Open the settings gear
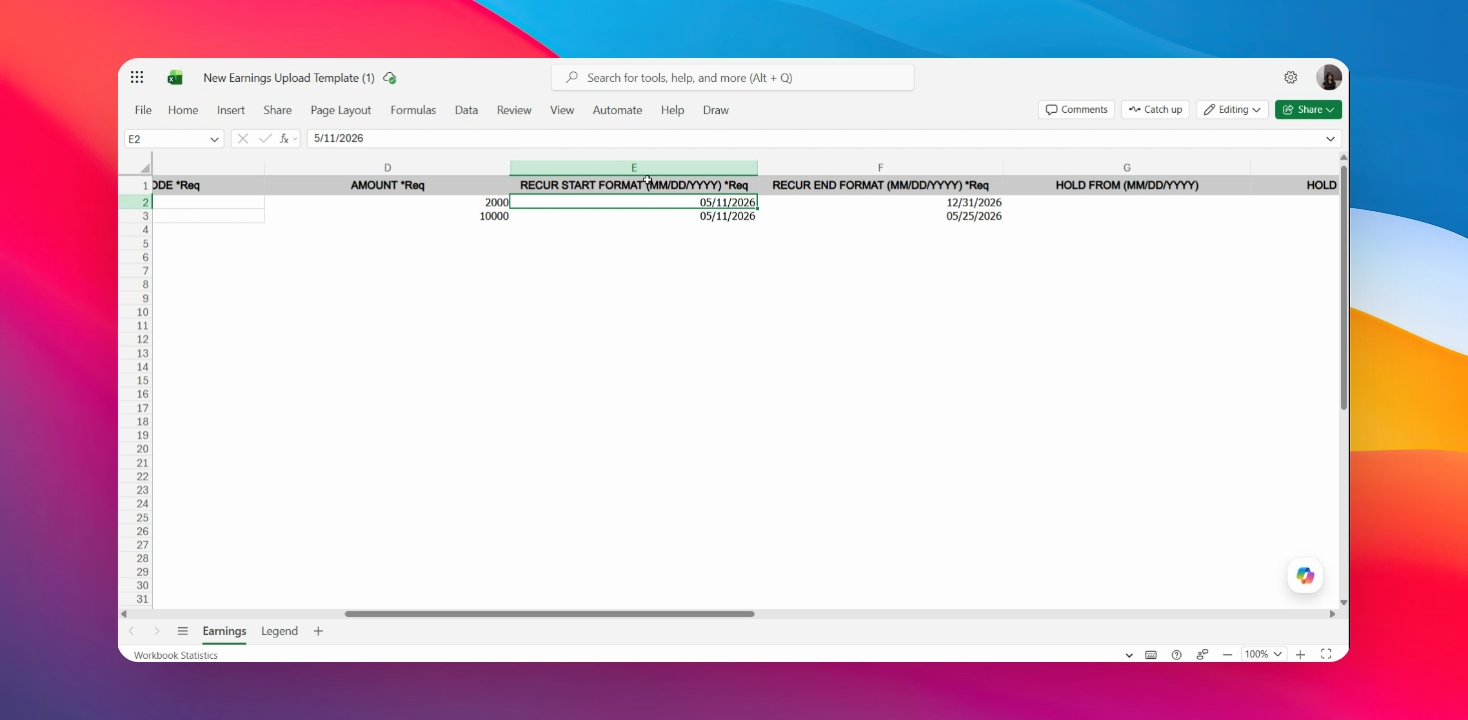Image resolution: width=1468 pixels, height=720 pixels. point(1291,78)
